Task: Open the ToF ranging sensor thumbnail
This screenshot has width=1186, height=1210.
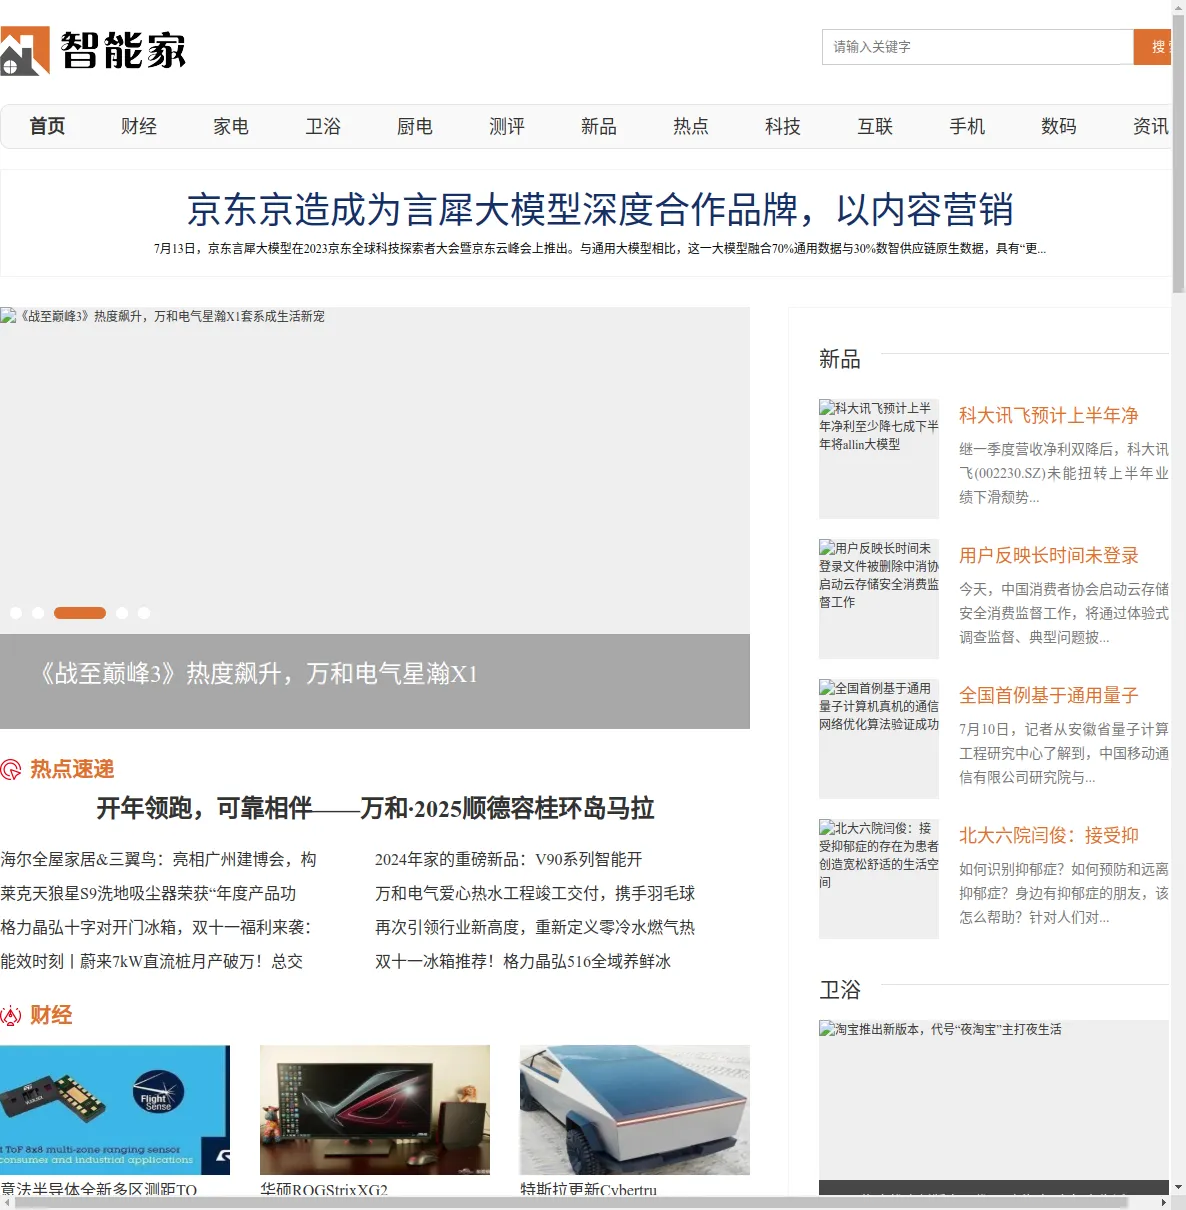Action: [x=115, y=1110]
